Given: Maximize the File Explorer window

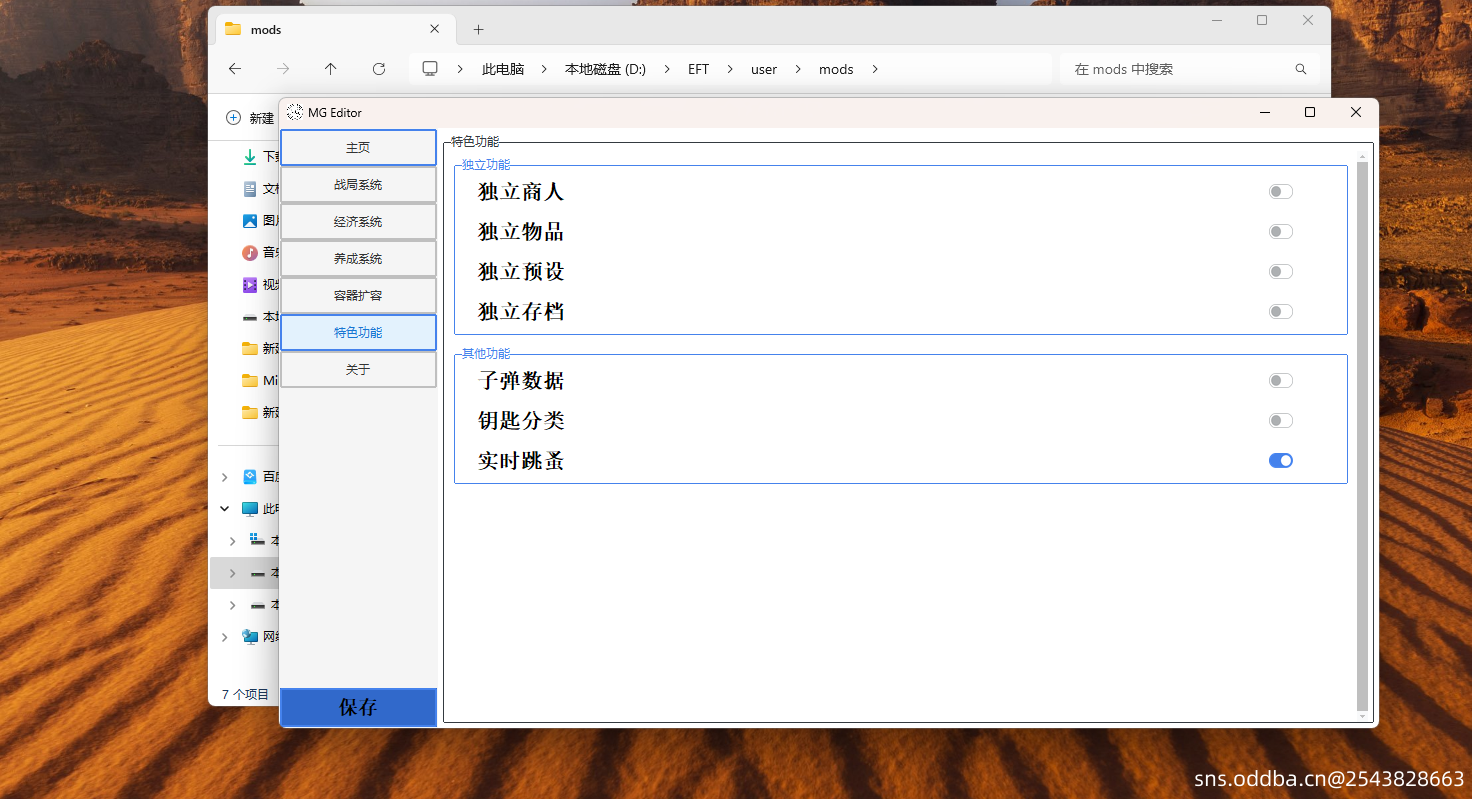Looking at the screenshot, I should pyautogui.click(x=1262, y=20).
